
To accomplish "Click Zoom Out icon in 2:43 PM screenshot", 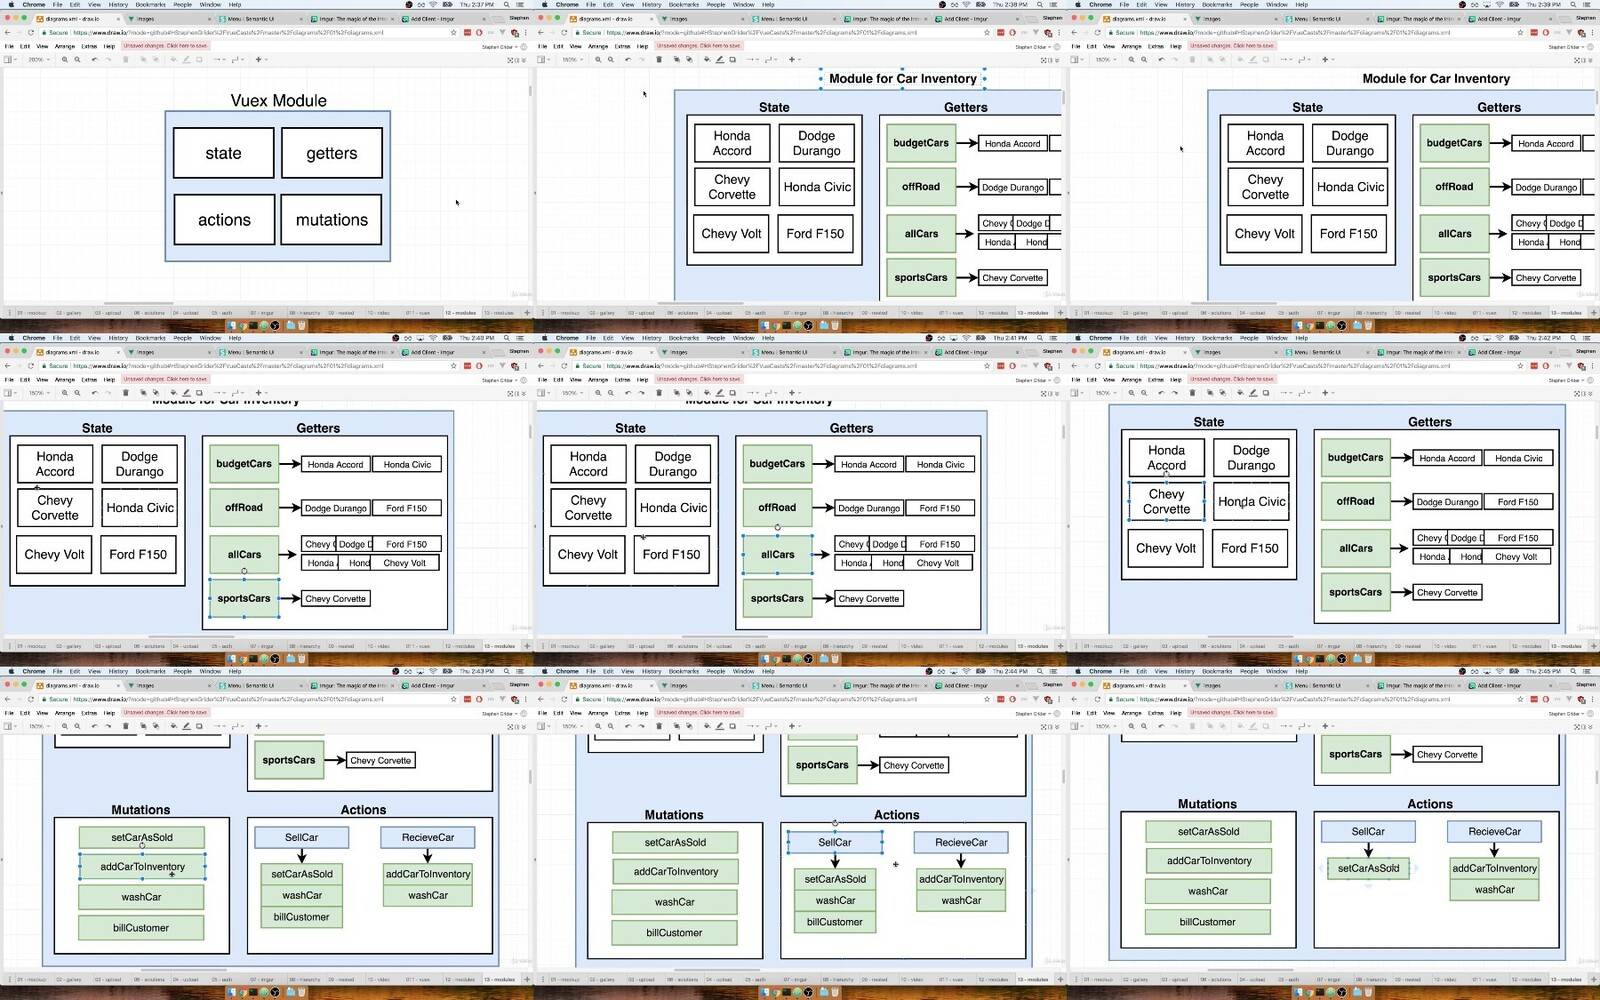I will 77,726.
